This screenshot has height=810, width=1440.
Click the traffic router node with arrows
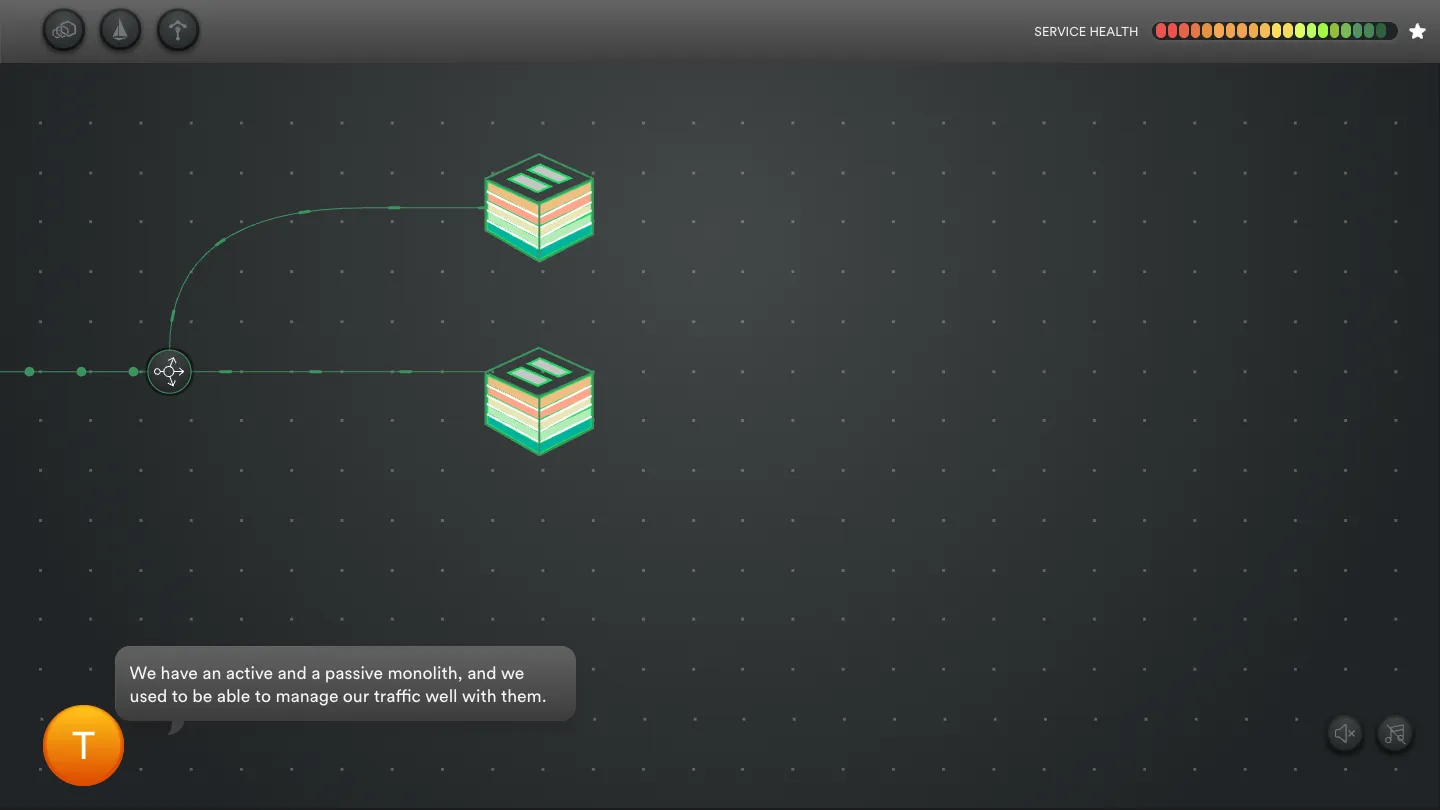pos(169,372)
